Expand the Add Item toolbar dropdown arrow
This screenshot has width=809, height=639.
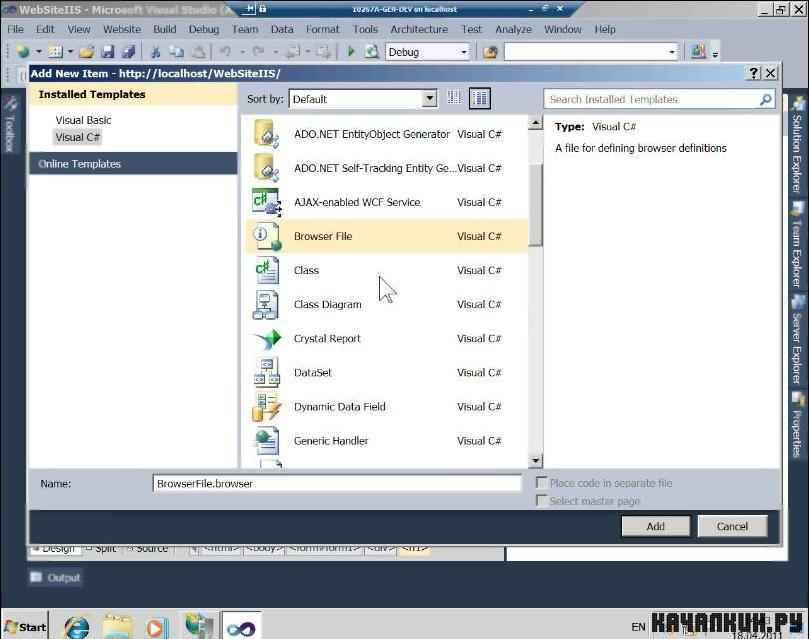tap(70, 52)
